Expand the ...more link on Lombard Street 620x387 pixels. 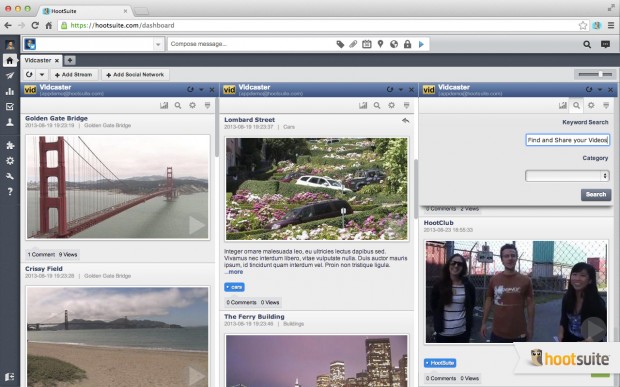234,272
